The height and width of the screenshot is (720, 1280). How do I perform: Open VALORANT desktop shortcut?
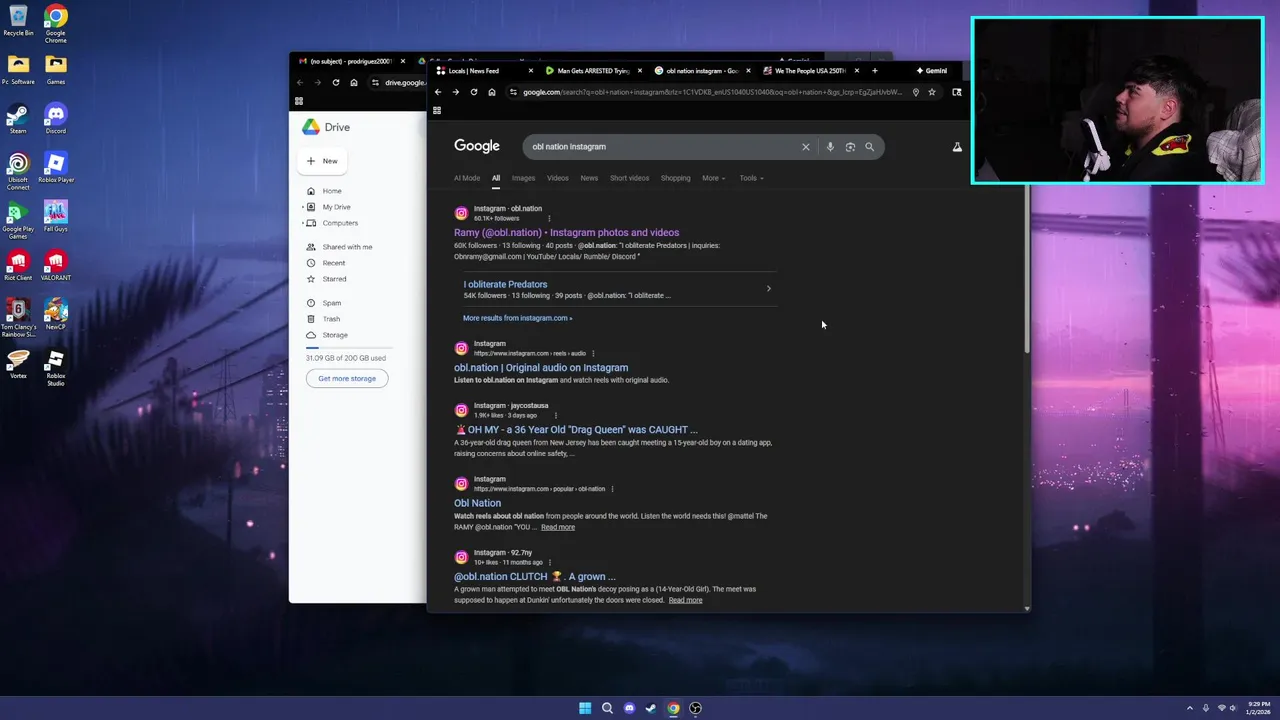[56, 267]
